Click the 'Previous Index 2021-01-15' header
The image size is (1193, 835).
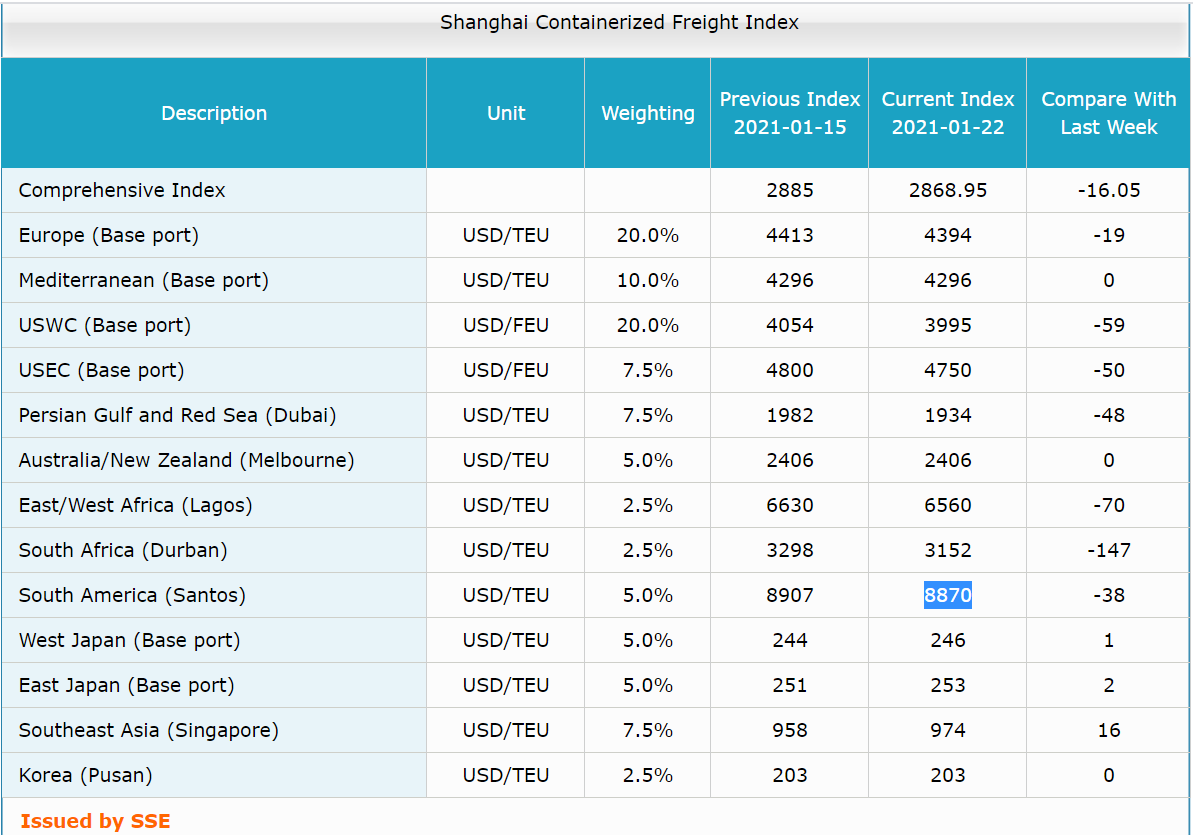coord(789,113)
